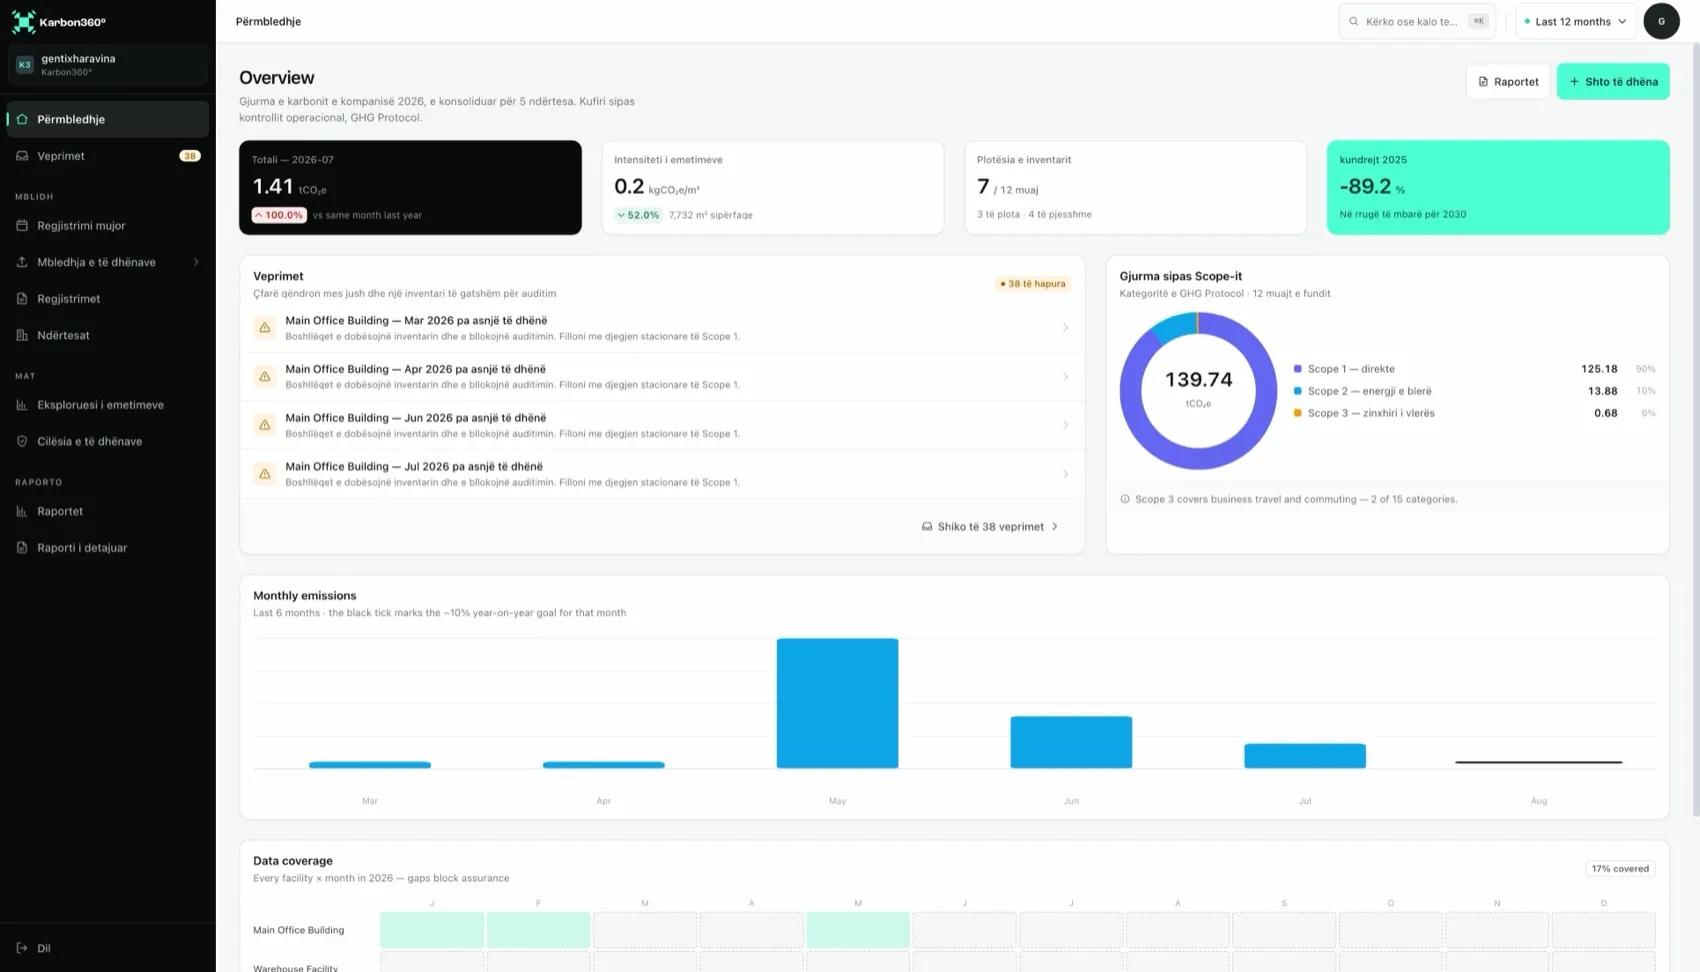The height and width of the screenshot is (972, 1700).
Task: Open the Jul 2026 action row chevron
Action: tap(1065, 474)
